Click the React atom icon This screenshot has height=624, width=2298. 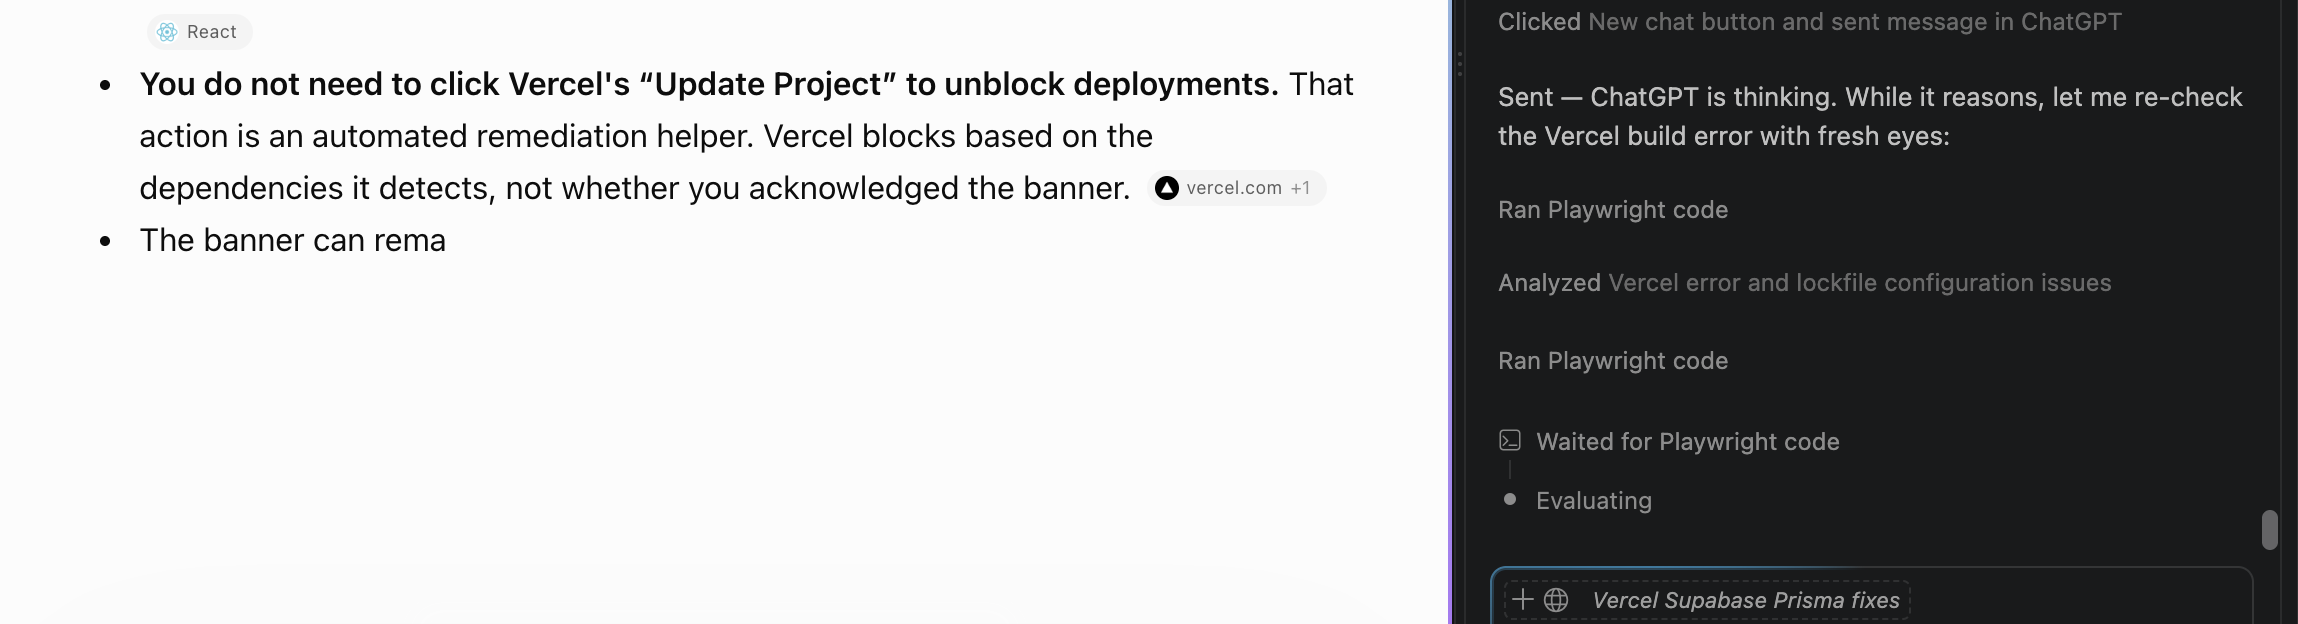click(x=167, y=32)
